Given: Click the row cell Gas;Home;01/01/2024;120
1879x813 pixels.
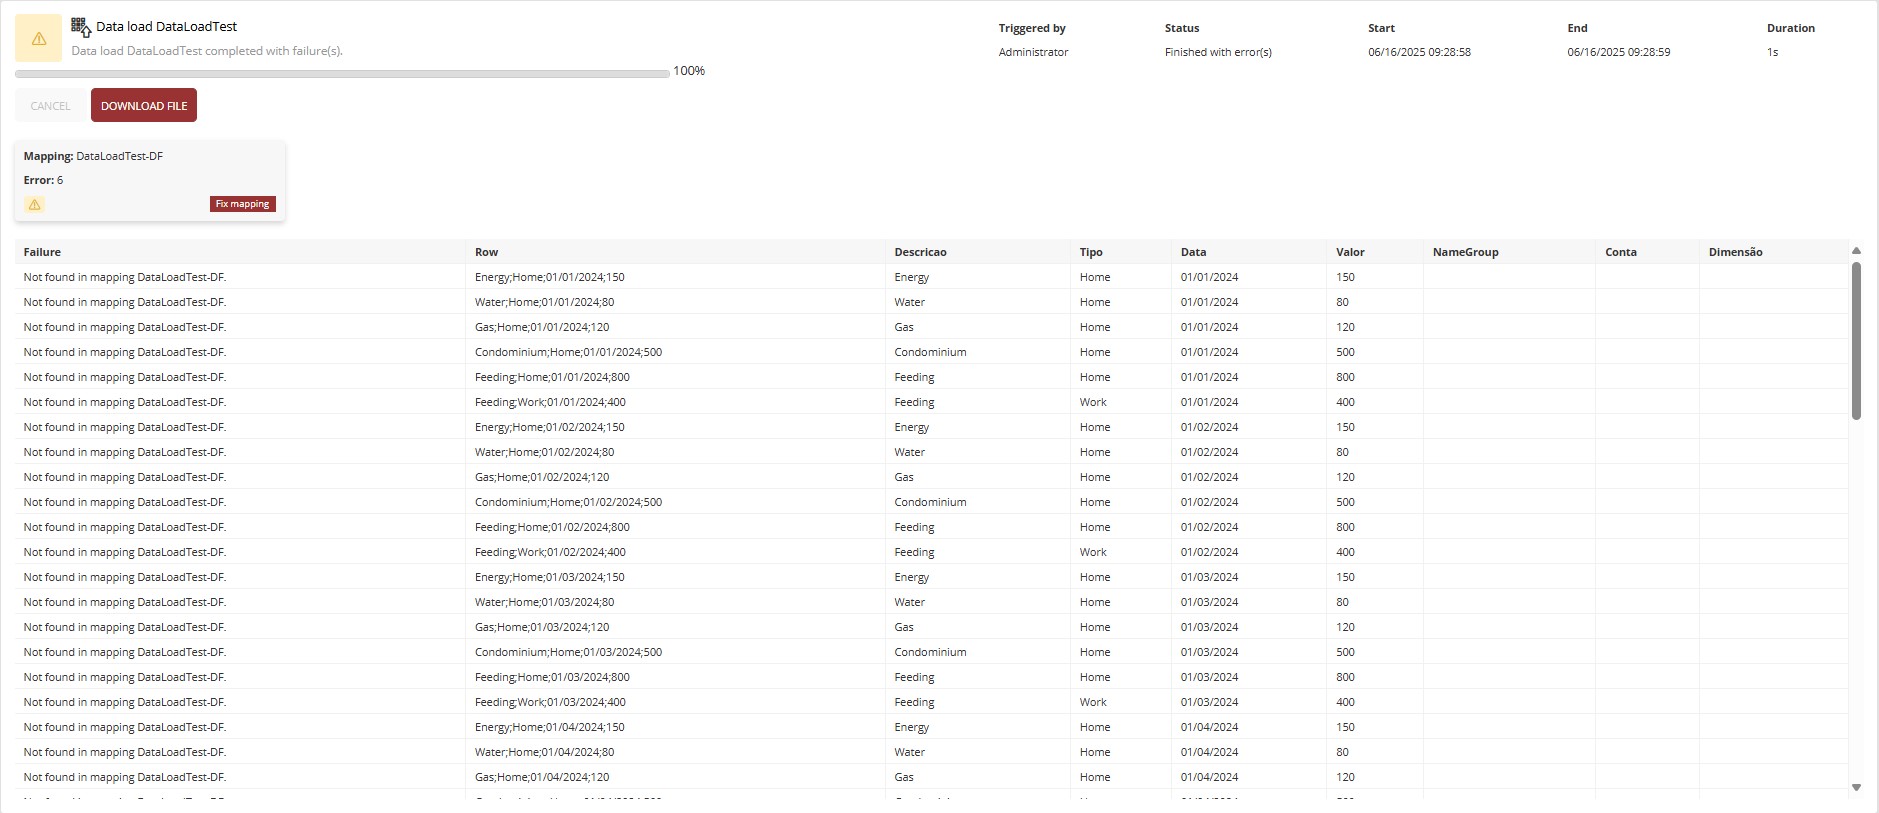Looking at the screenshot, I should pyautogui.click(x=676, y=327).
